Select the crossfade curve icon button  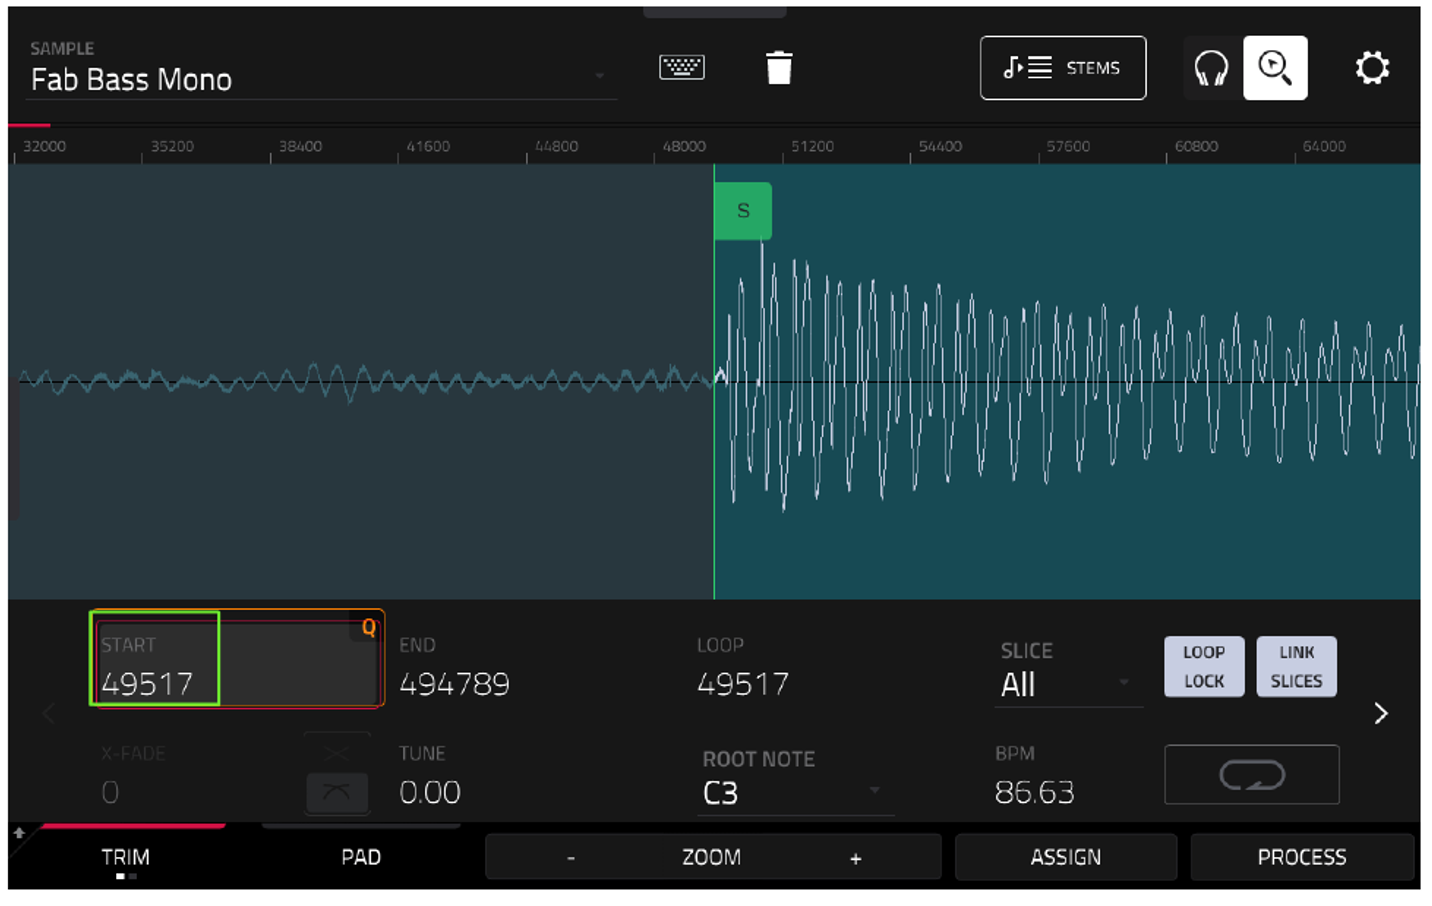337,792
